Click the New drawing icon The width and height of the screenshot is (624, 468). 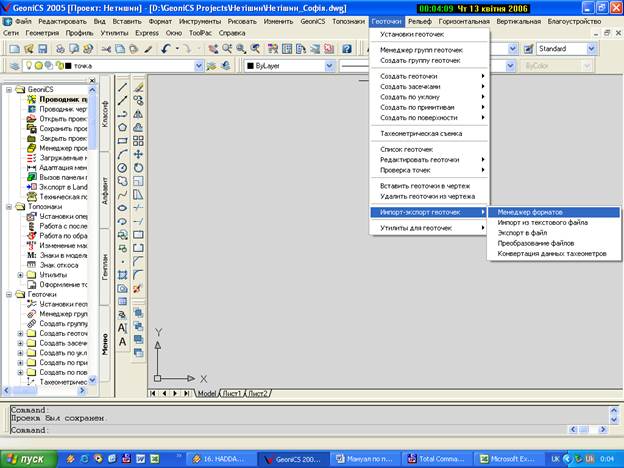pyautogui.click(x=14, y=49)
